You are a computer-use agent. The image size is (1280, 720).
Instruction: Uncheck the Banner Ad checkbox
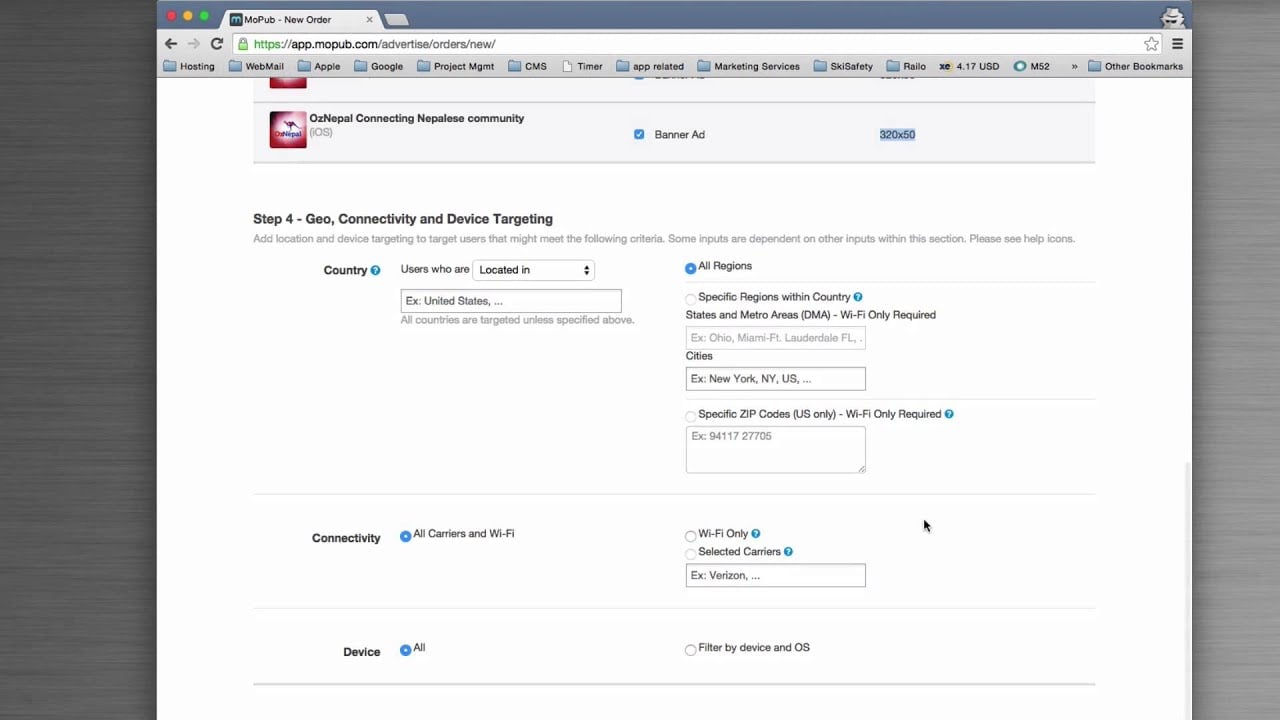point(639,134)
